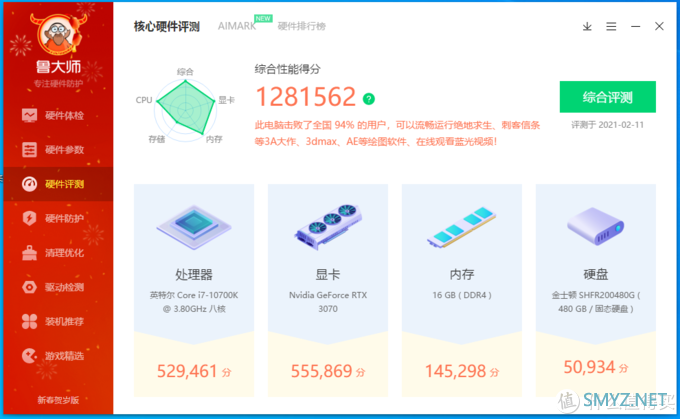Click processor score 529,461

tap(187, 371)
